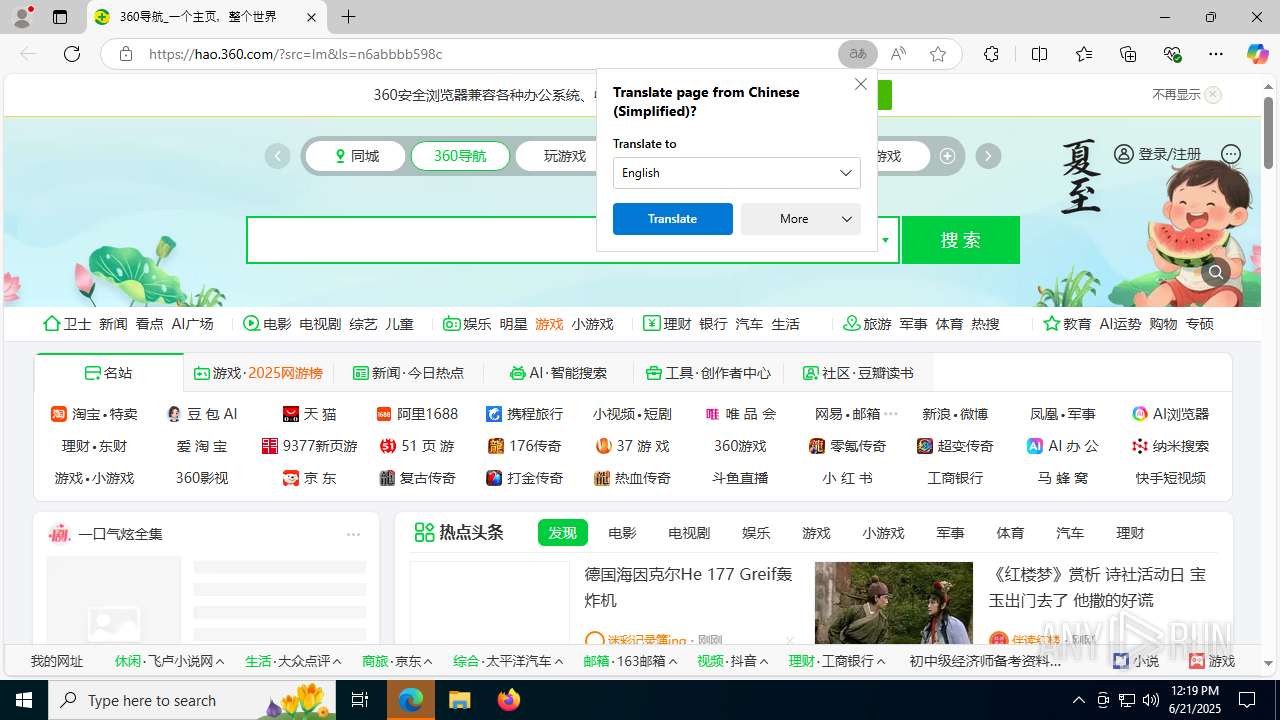1280x720 pixels.
Task: Add page to favorites star icon
Action: (x=938, y=54)
